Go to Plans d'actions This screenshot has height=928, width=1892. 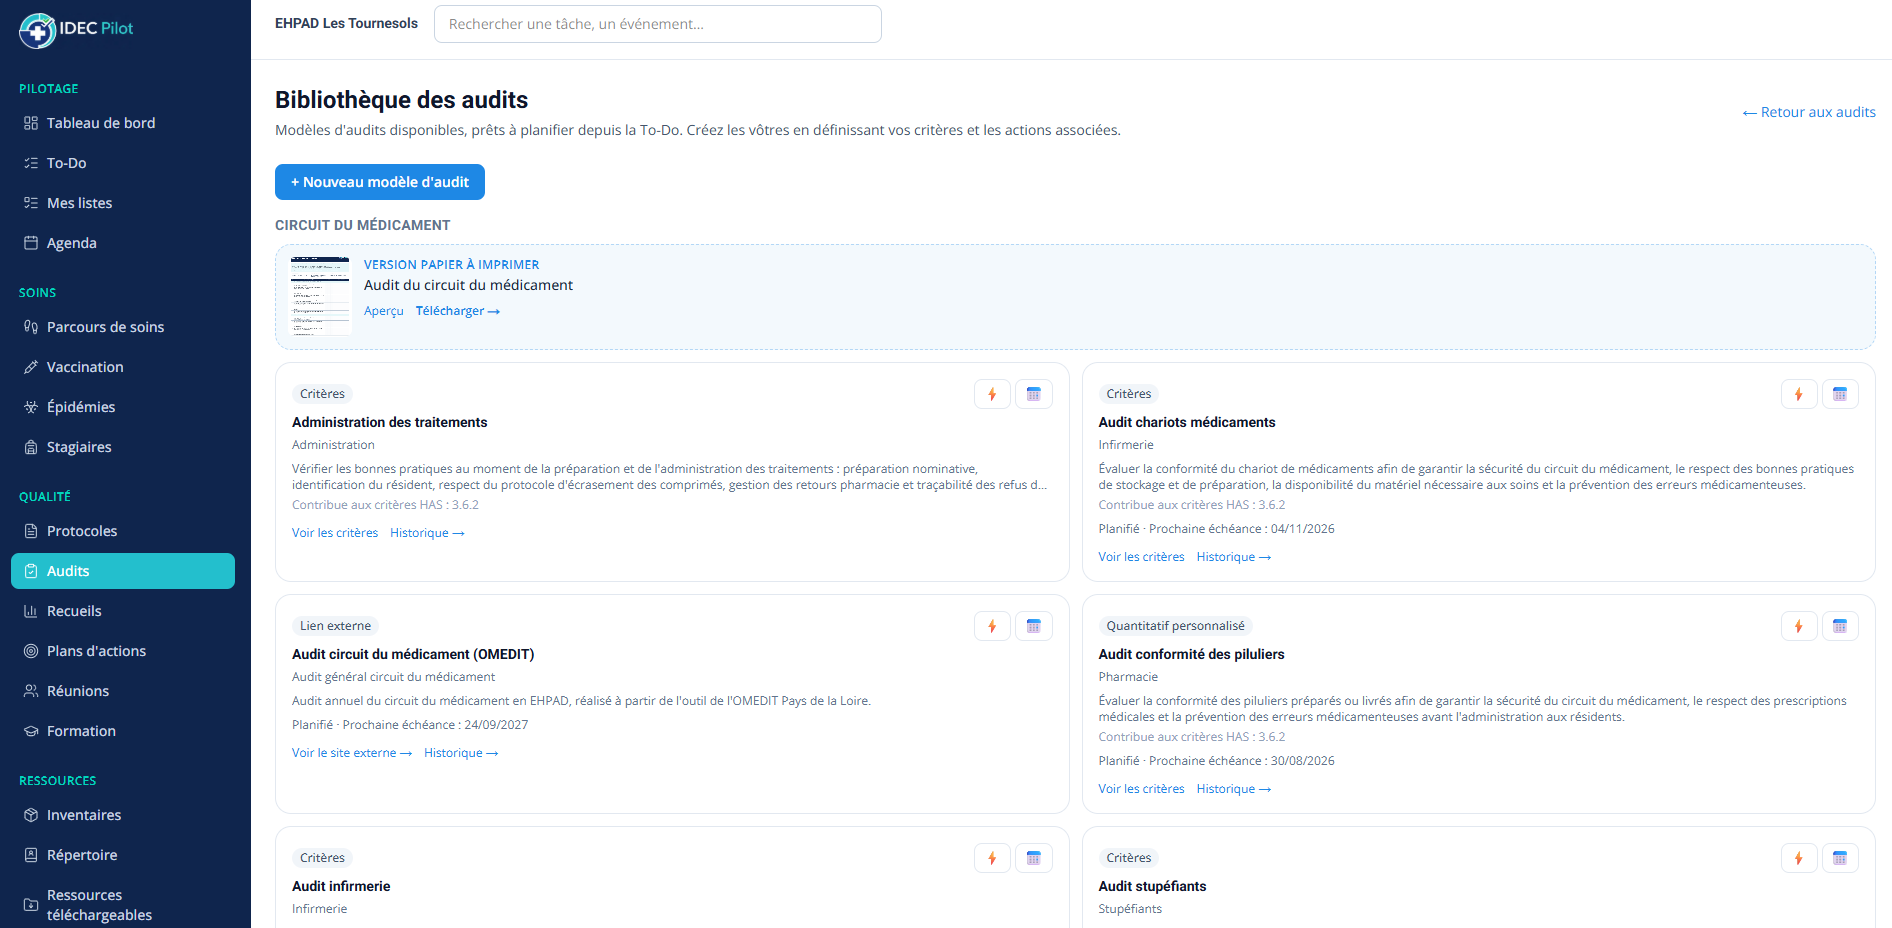(x=123, y=651)
